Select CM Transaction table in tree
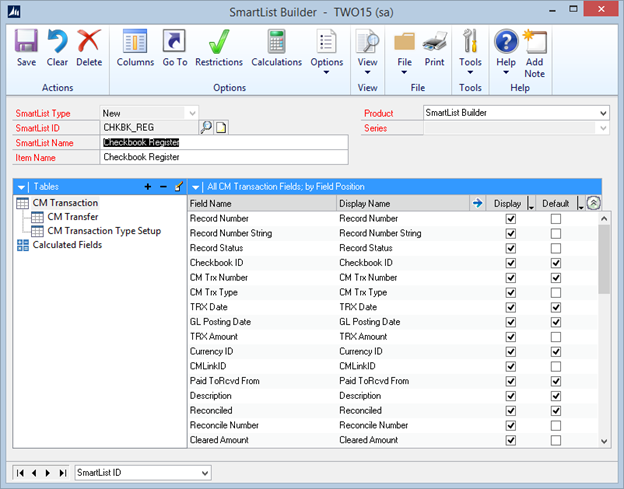The image size is (624, 489). 65,203
